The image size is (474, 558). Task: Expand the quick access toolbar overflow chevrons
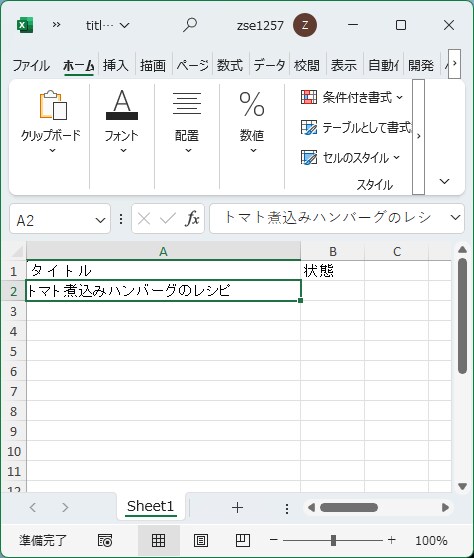coord(56,25)
